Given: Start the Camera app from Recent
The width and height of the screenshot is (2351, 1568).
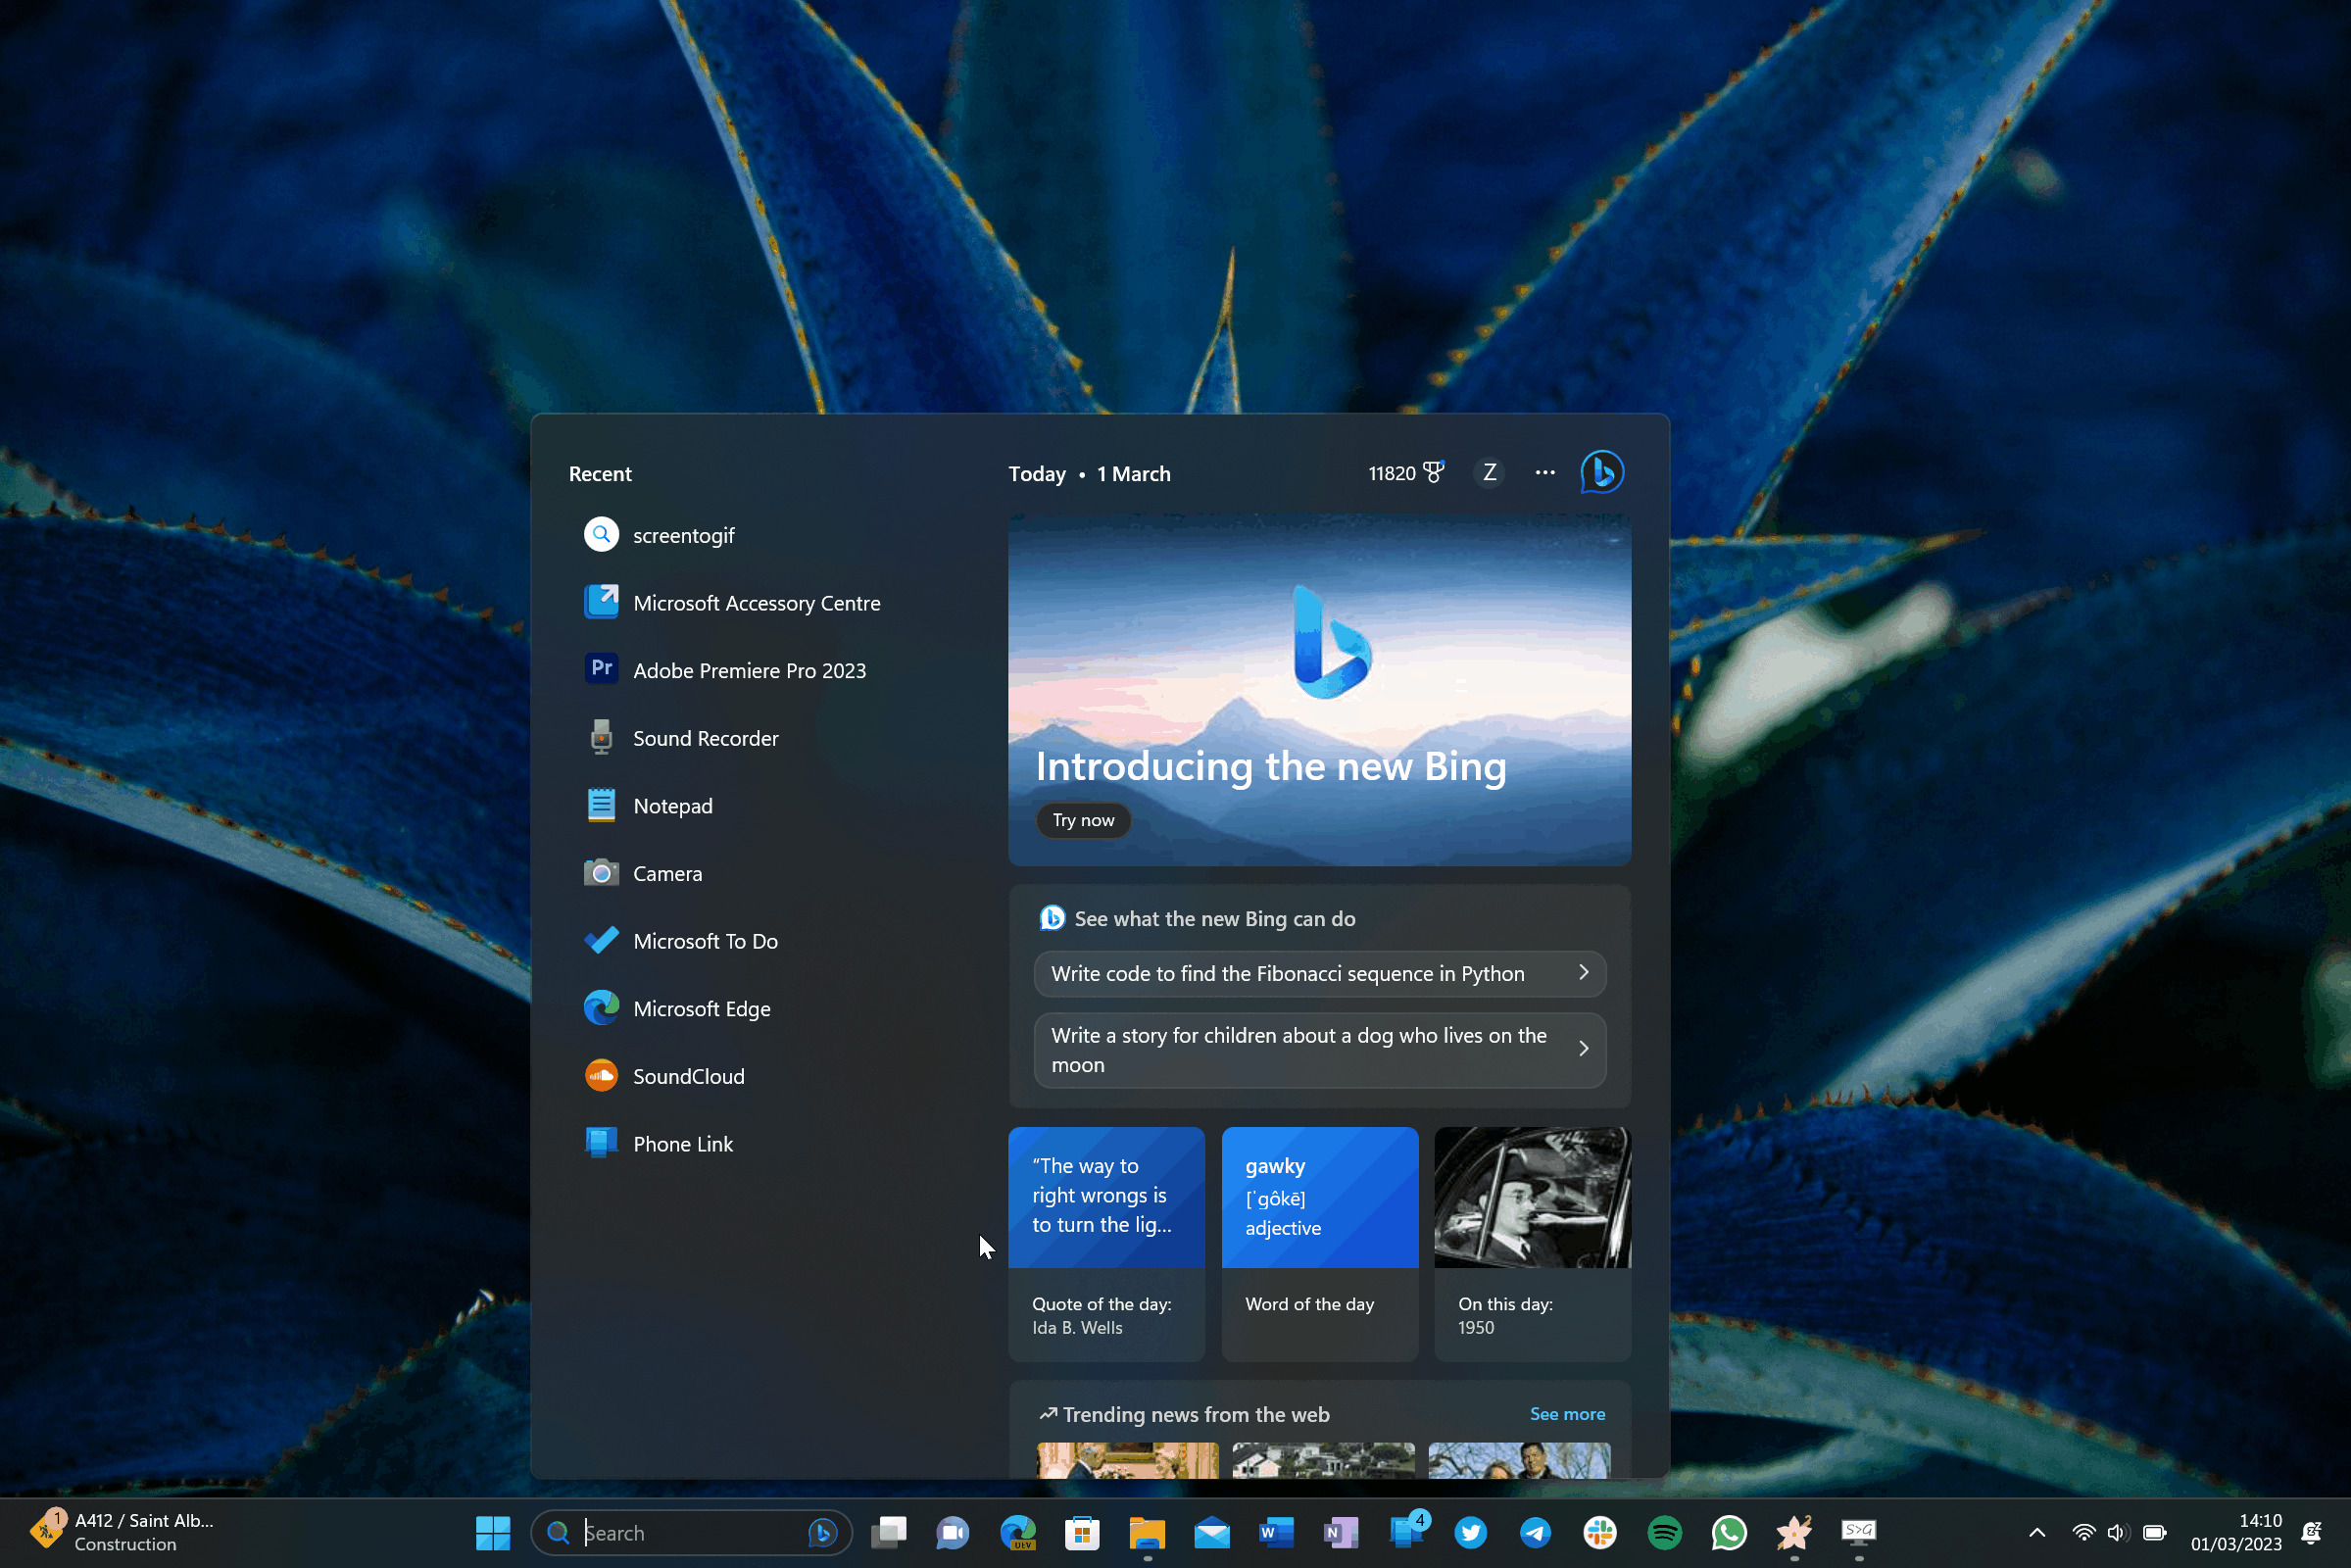Looking at the screenshot, I should [667, 873].
